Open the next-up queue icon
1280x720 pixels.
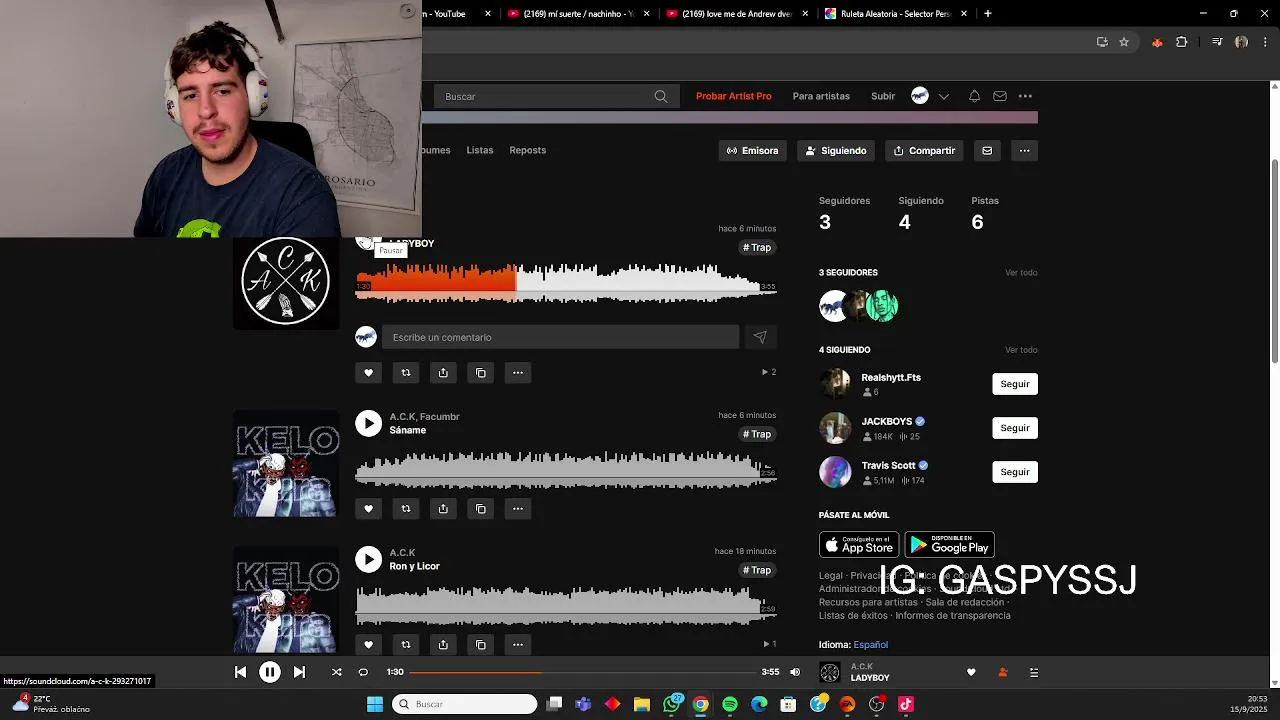coord(1034,672)
